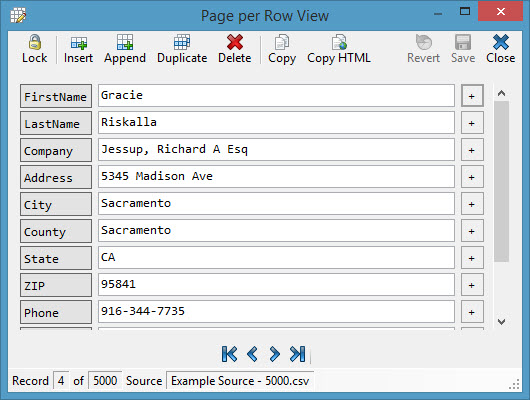
Task: Expand the Phone field with plus button
Action: click(472, 312)
